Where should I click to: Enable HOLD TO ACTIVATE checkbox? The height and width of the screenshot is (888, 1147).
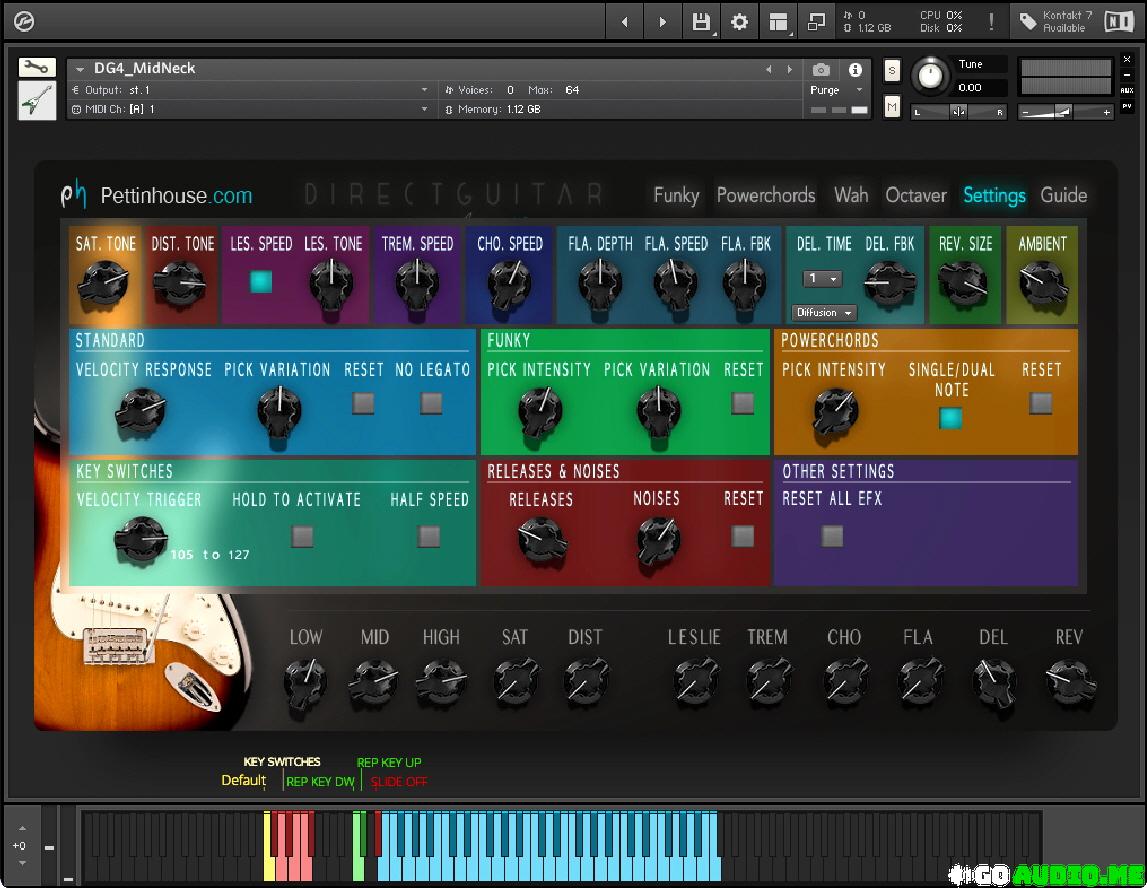[x=302, y=536]
